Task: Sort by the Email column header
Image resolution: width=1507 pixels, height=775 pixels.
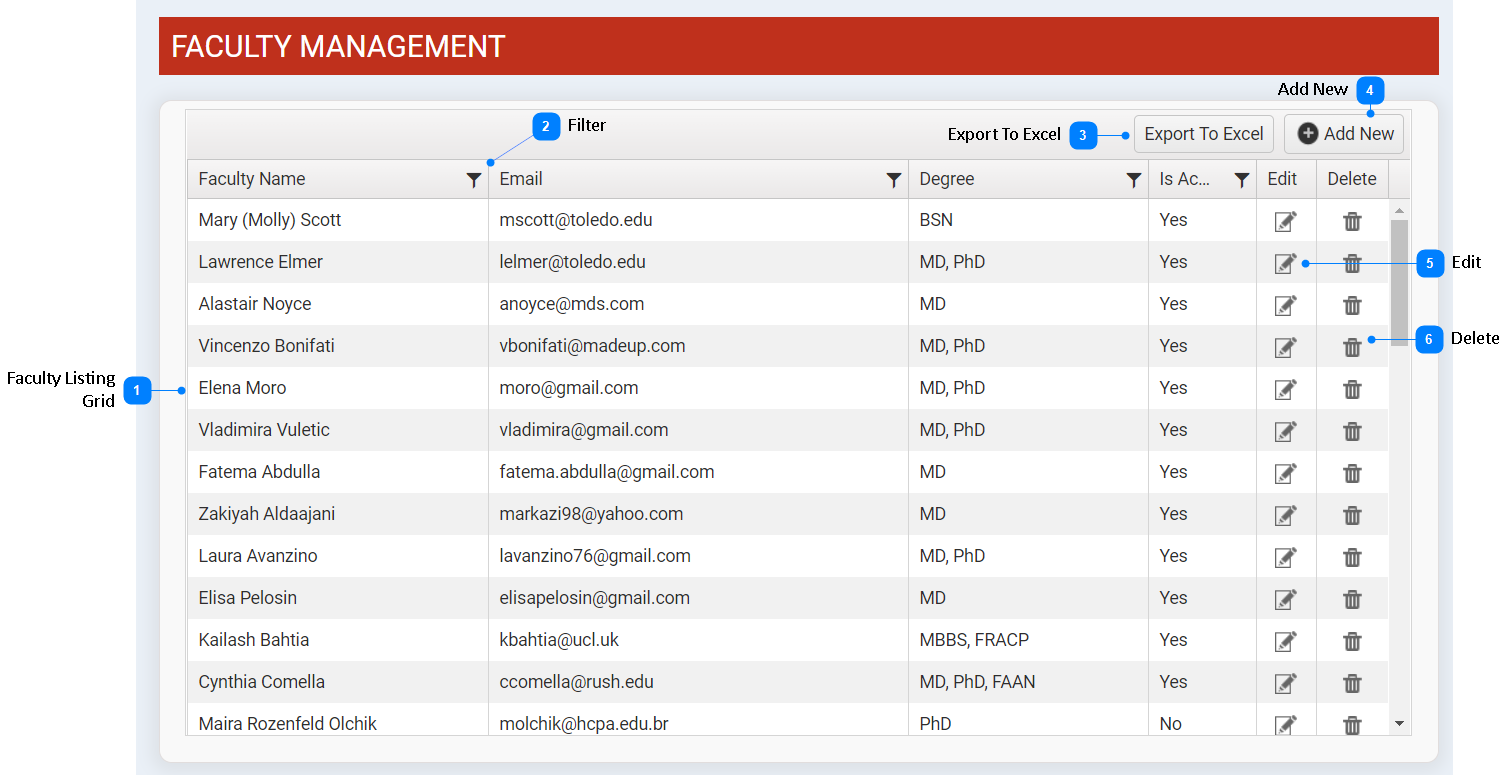Action: click(521, 179)
